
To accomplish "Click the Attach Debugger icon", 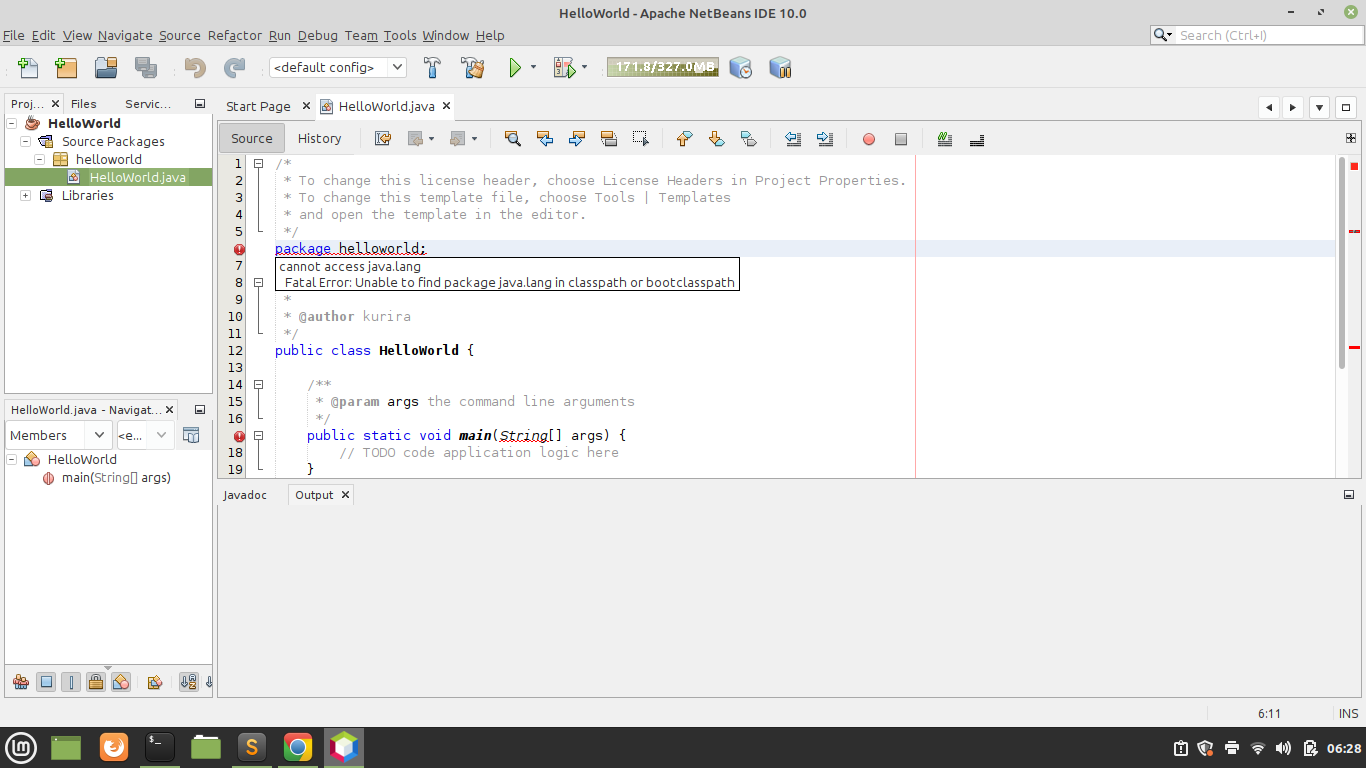I will 780,68.
